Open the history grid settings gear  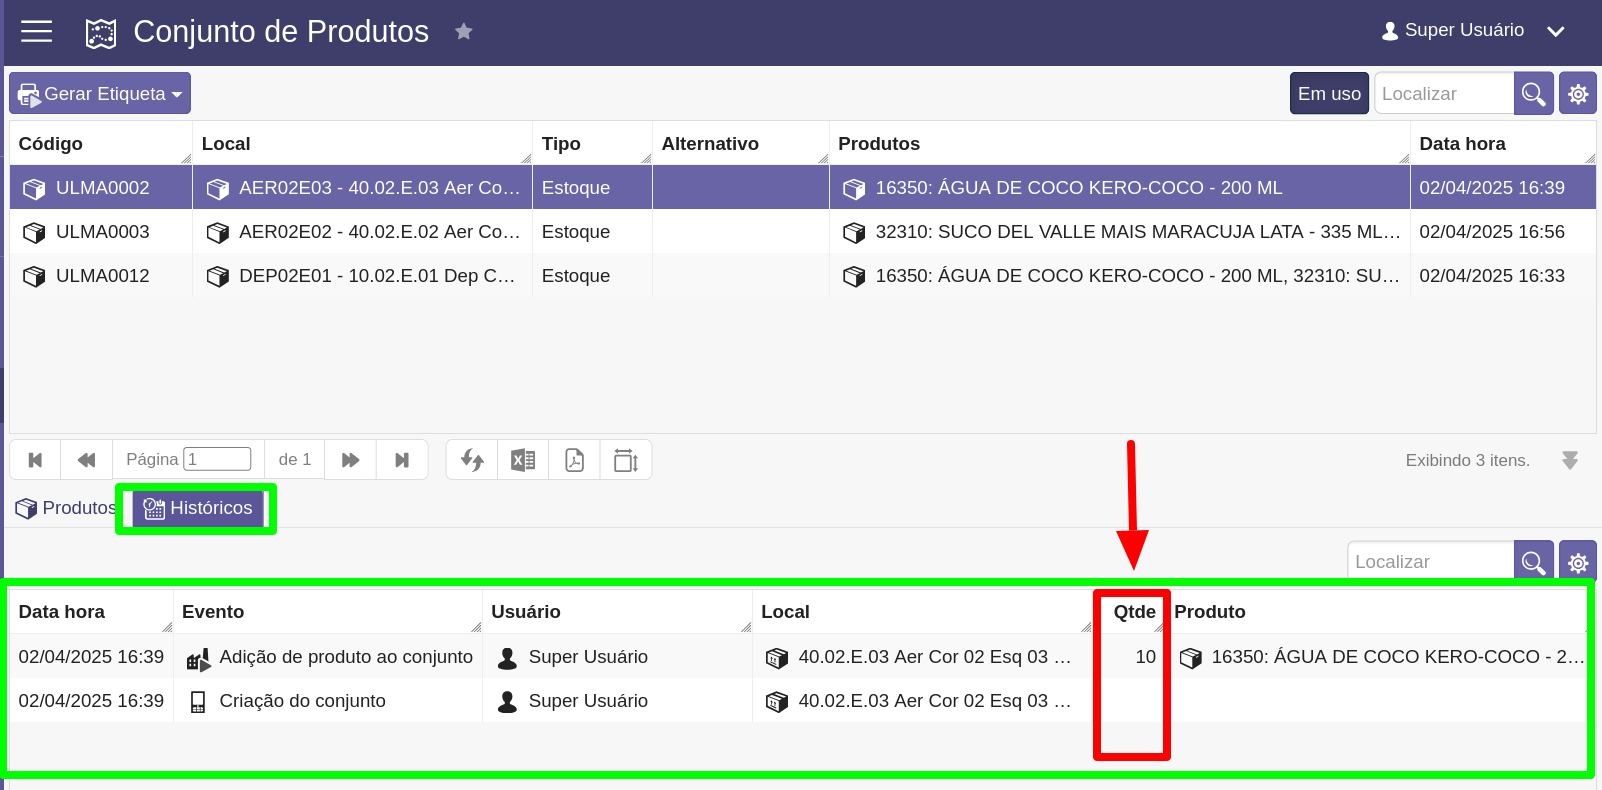[1578, 562]
